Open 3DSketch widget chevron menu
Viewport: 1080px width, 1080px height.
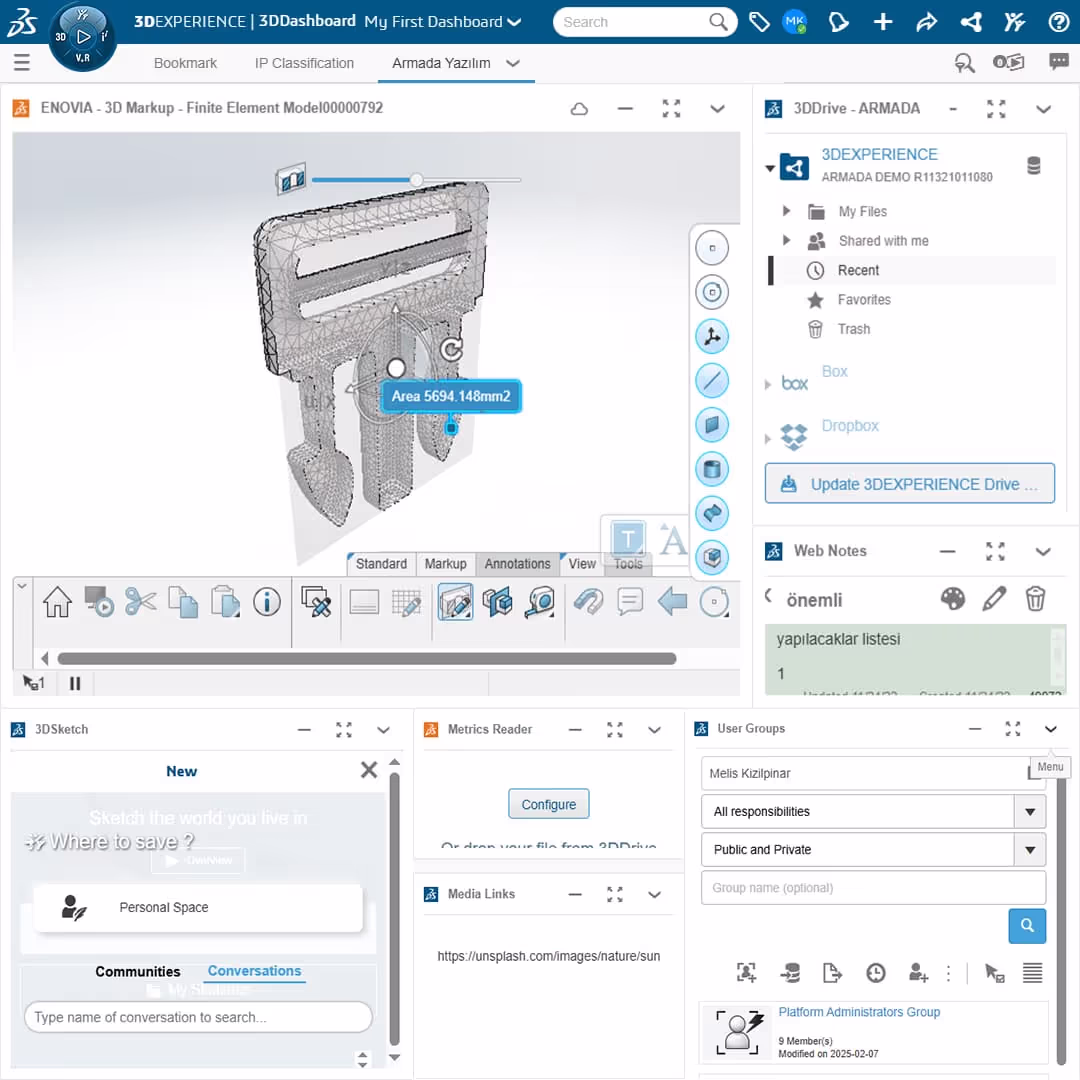point(384,729)
